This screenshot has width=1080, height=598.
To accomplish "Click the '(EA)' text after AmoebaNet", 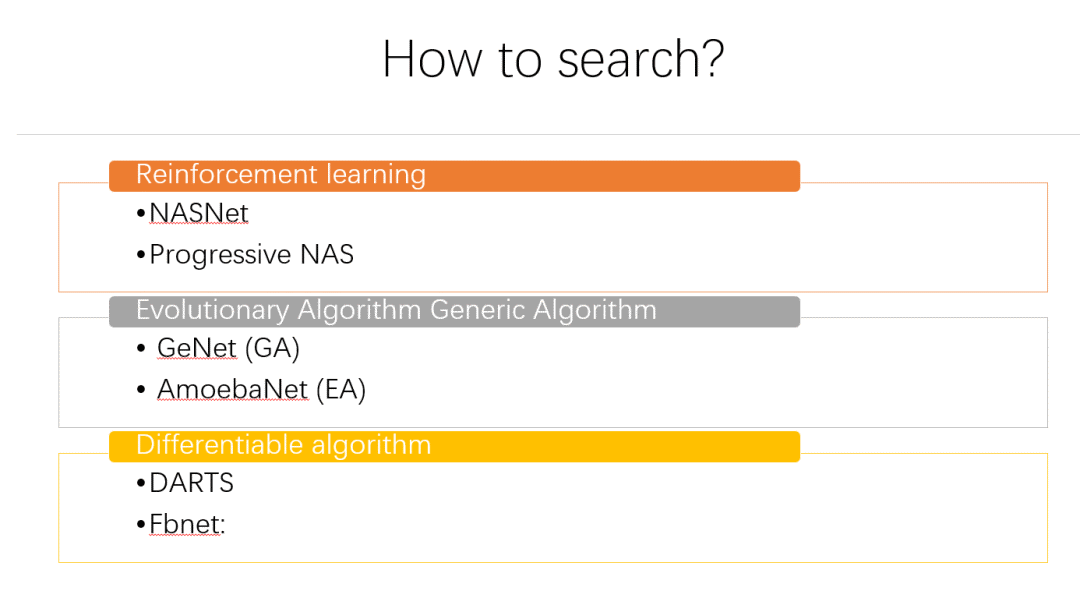I will tap(341, 389).
